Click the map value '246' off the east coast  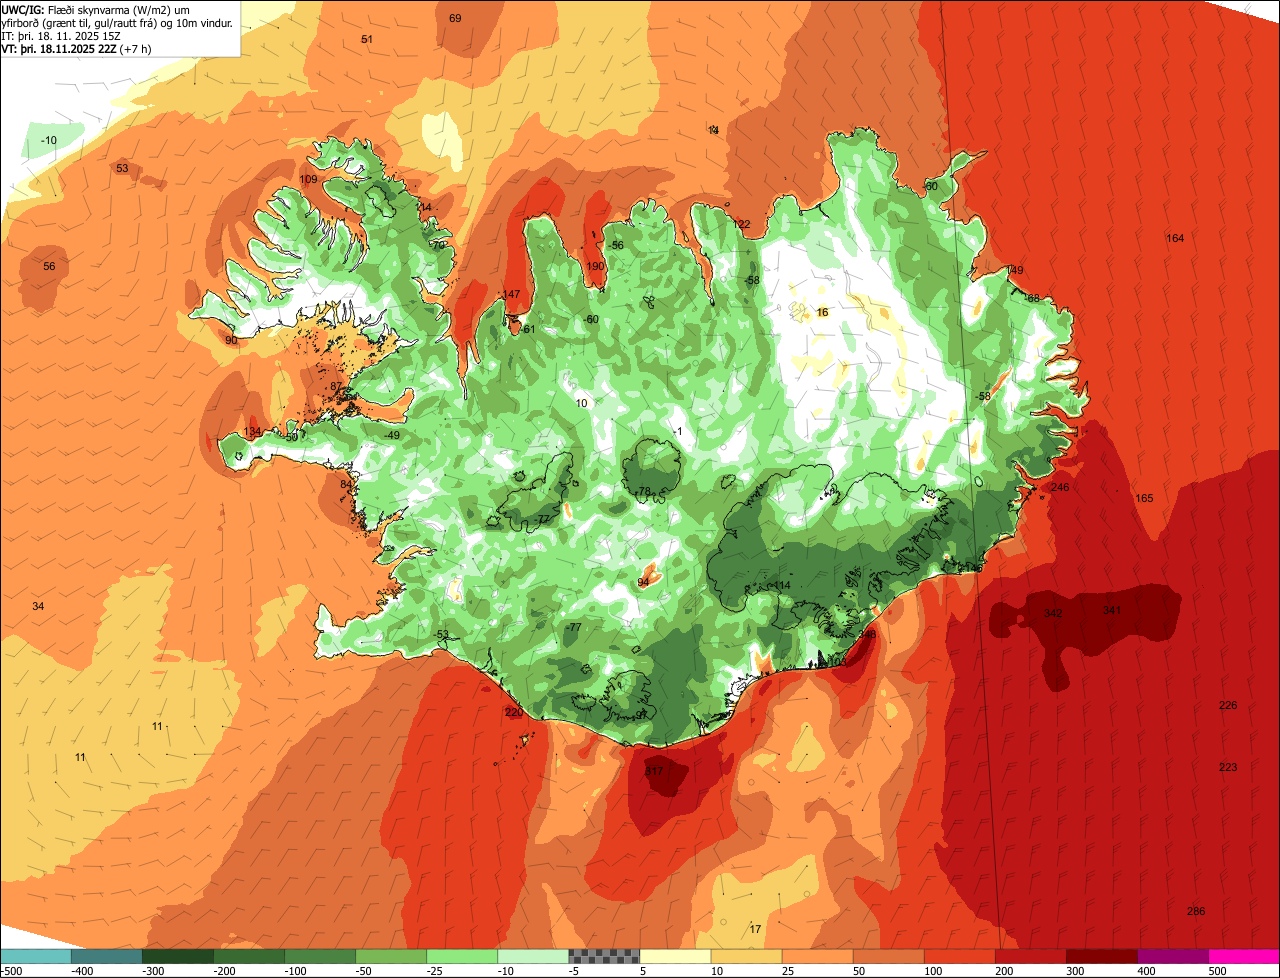click(x=1060, y=487)
